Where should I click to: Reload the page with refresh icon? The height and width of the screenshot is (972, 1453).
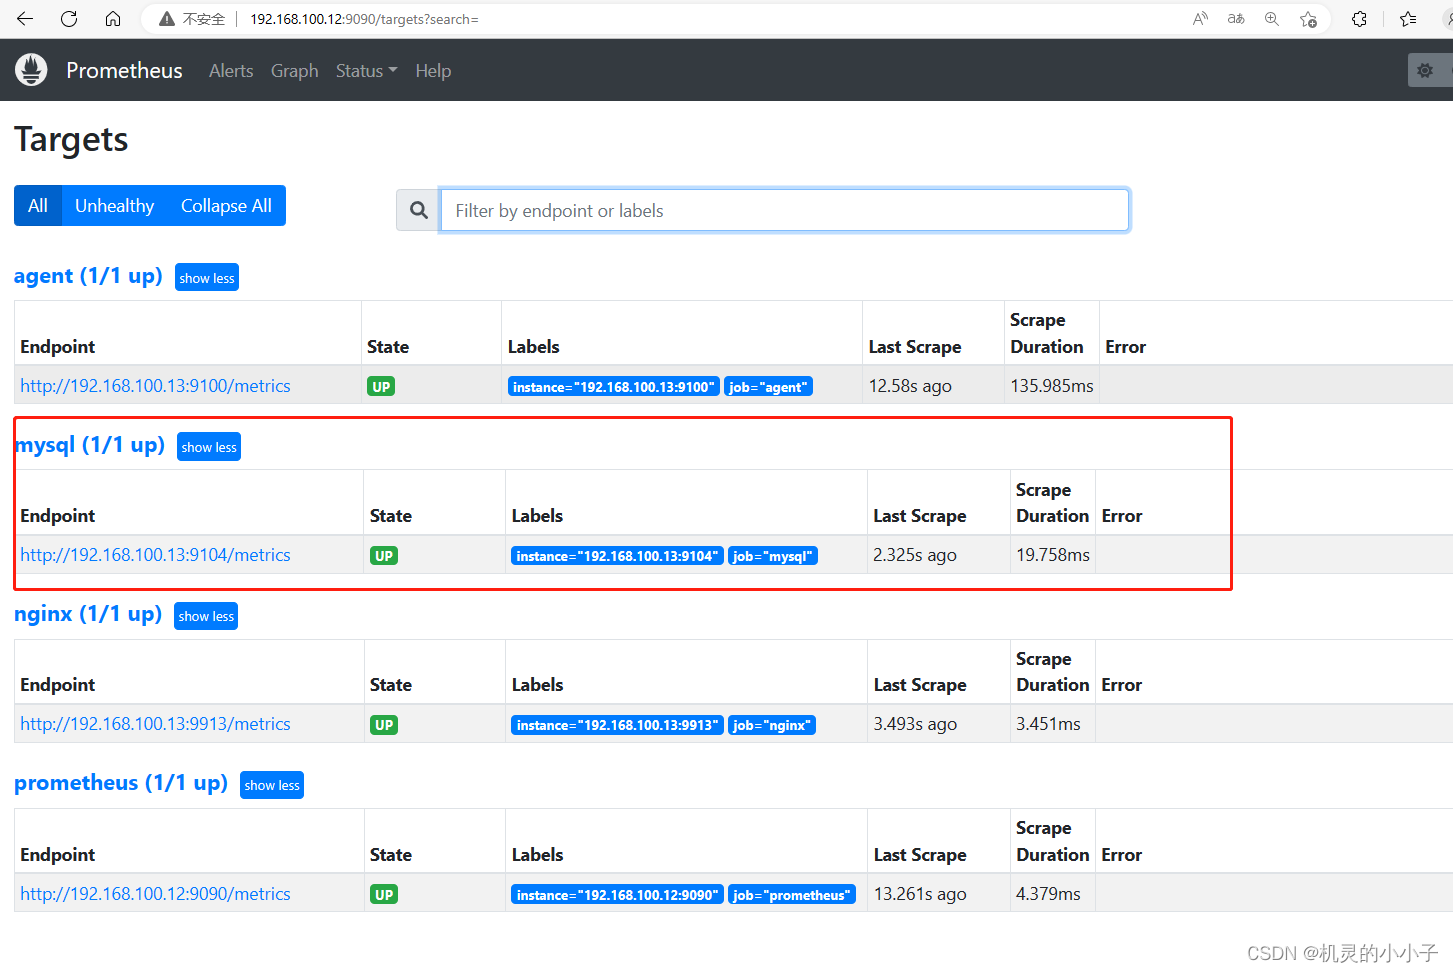click(x=69, y=19)
